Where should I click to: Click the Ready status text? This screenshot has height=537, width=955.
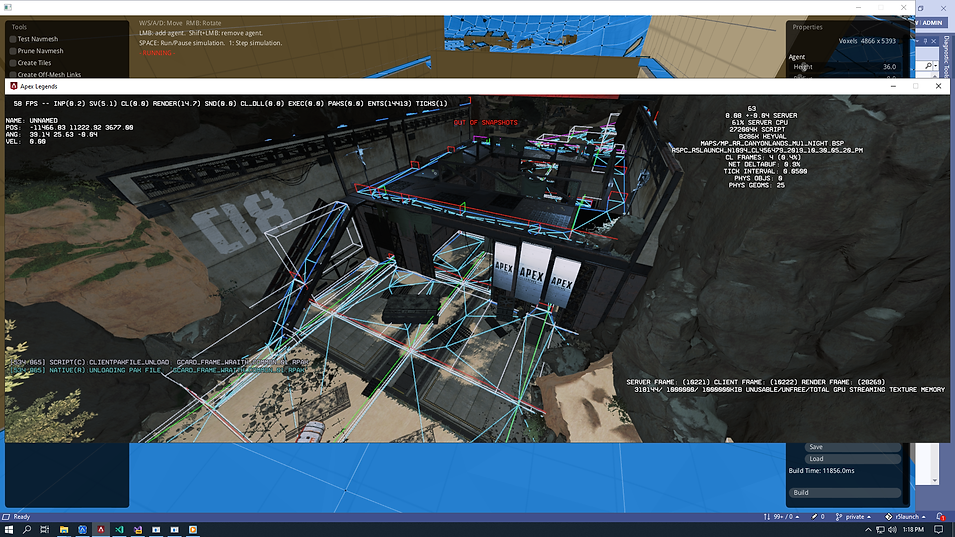22,517
